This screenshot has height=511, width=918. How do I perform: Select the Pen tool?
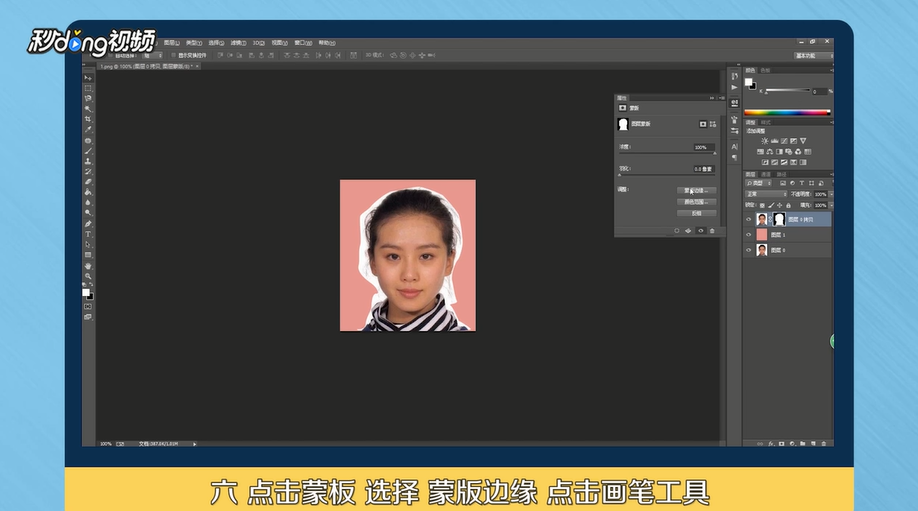point(88,224)
